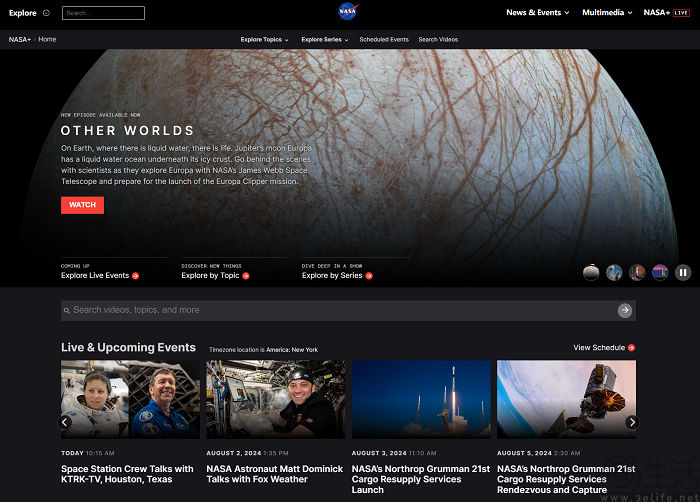The width and height of the screenshot is (700, 502).
Task: Open Explore by Topic link
Action: click(210, 276)
